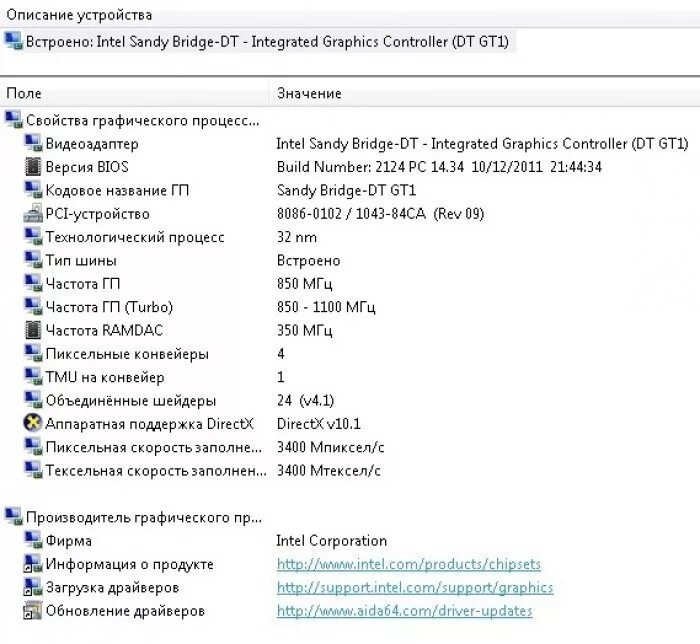This screenshot has height=644, width=700.
Task: Click the icon beside Объединённые шейдеры
Action: coord(33,400)
